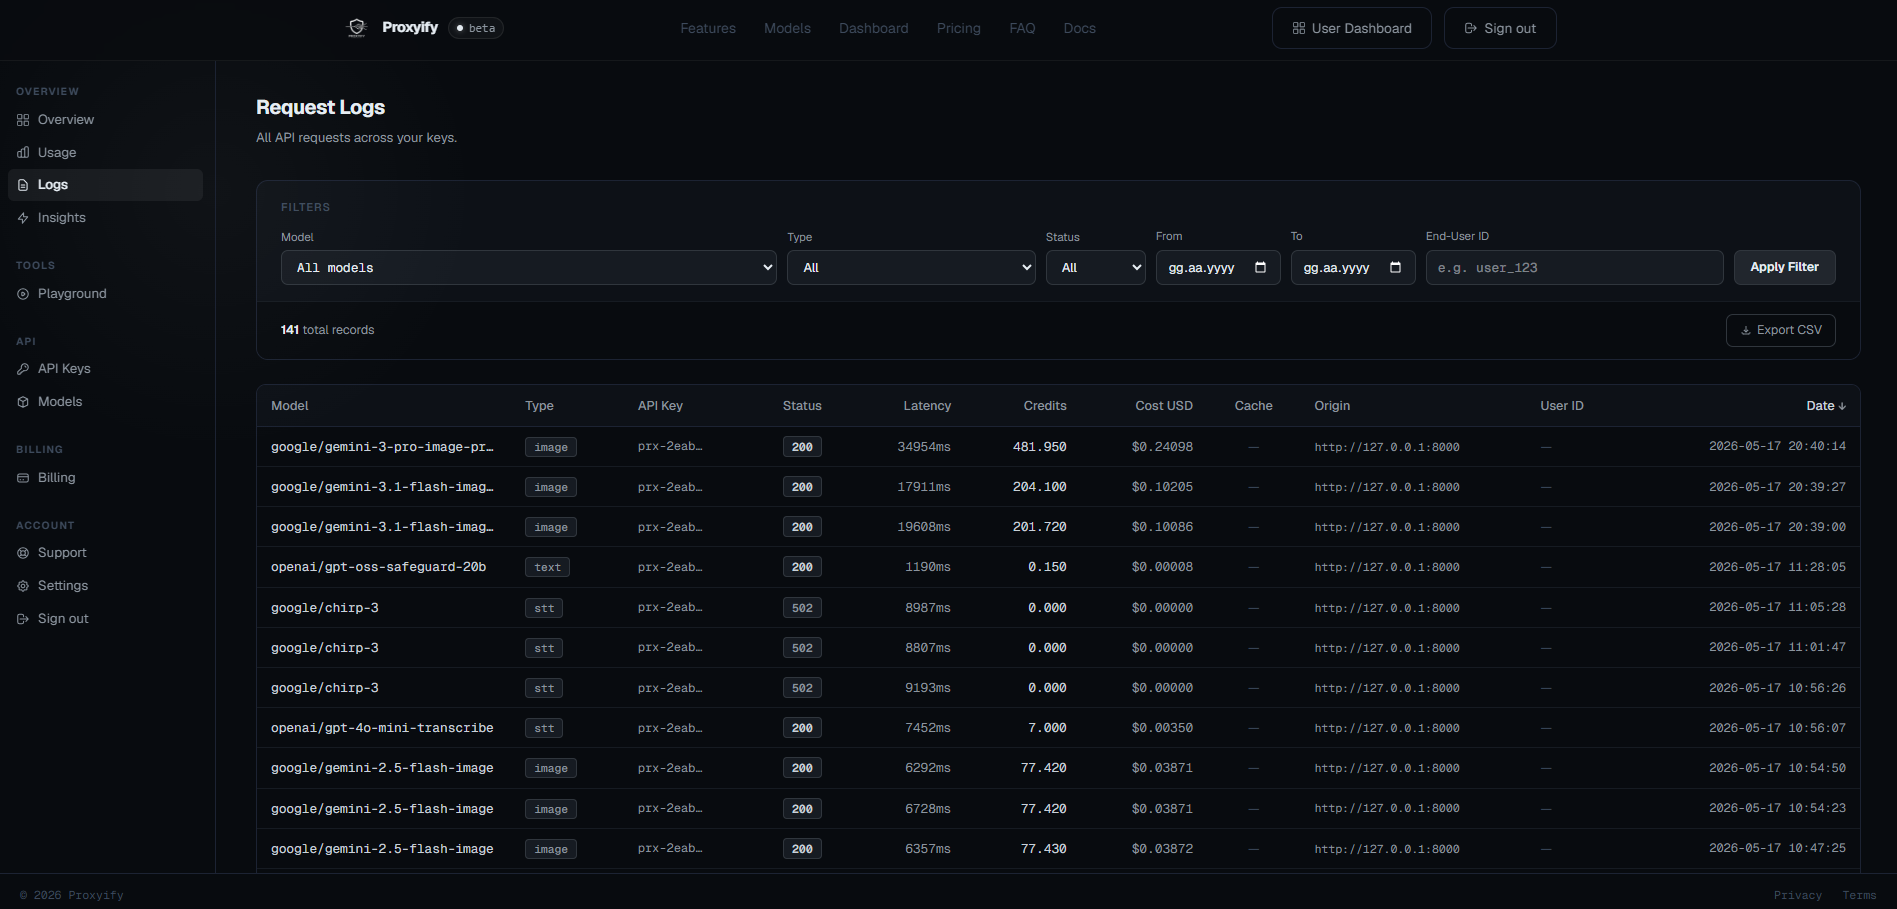Go to Billing in the sidebar
1897x909 pixels.
click(x=105, y=478)
